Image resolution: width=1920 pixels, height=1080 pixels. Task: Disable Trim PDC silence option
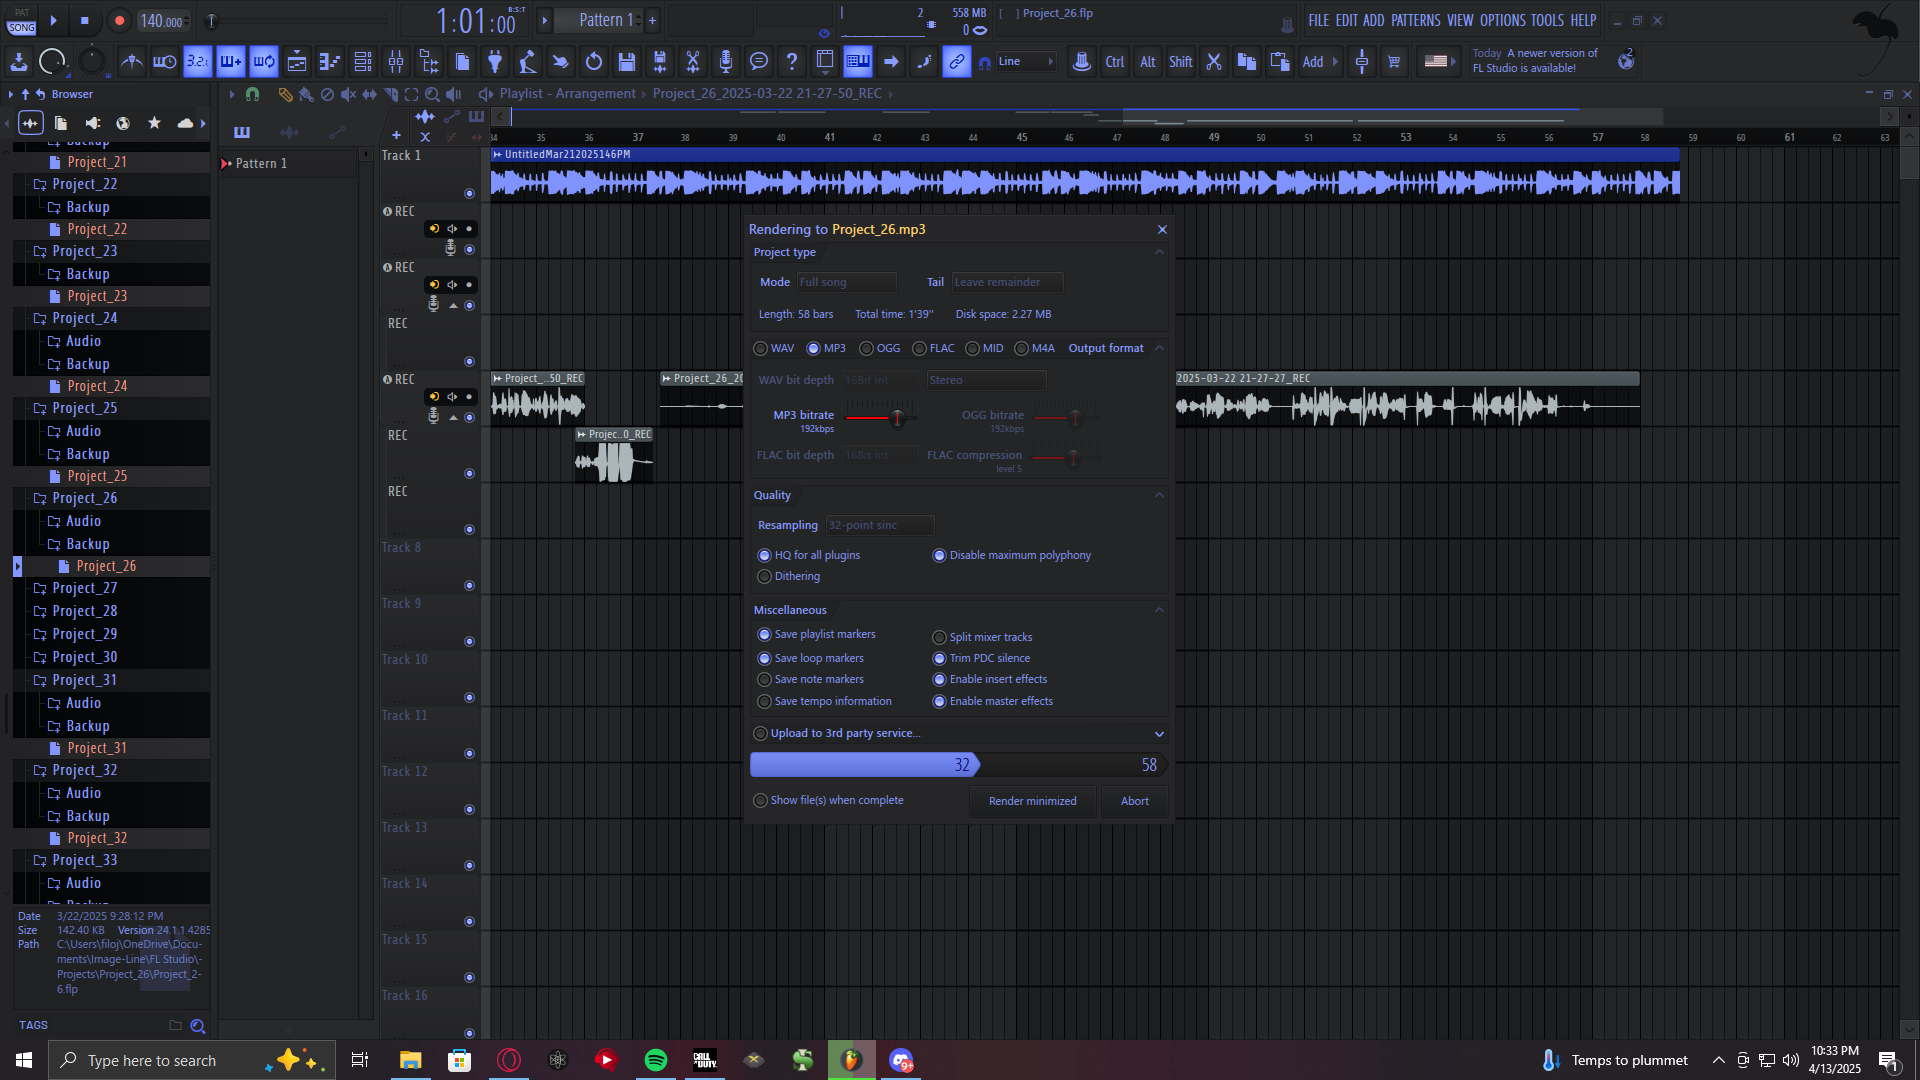pos(940,659)
